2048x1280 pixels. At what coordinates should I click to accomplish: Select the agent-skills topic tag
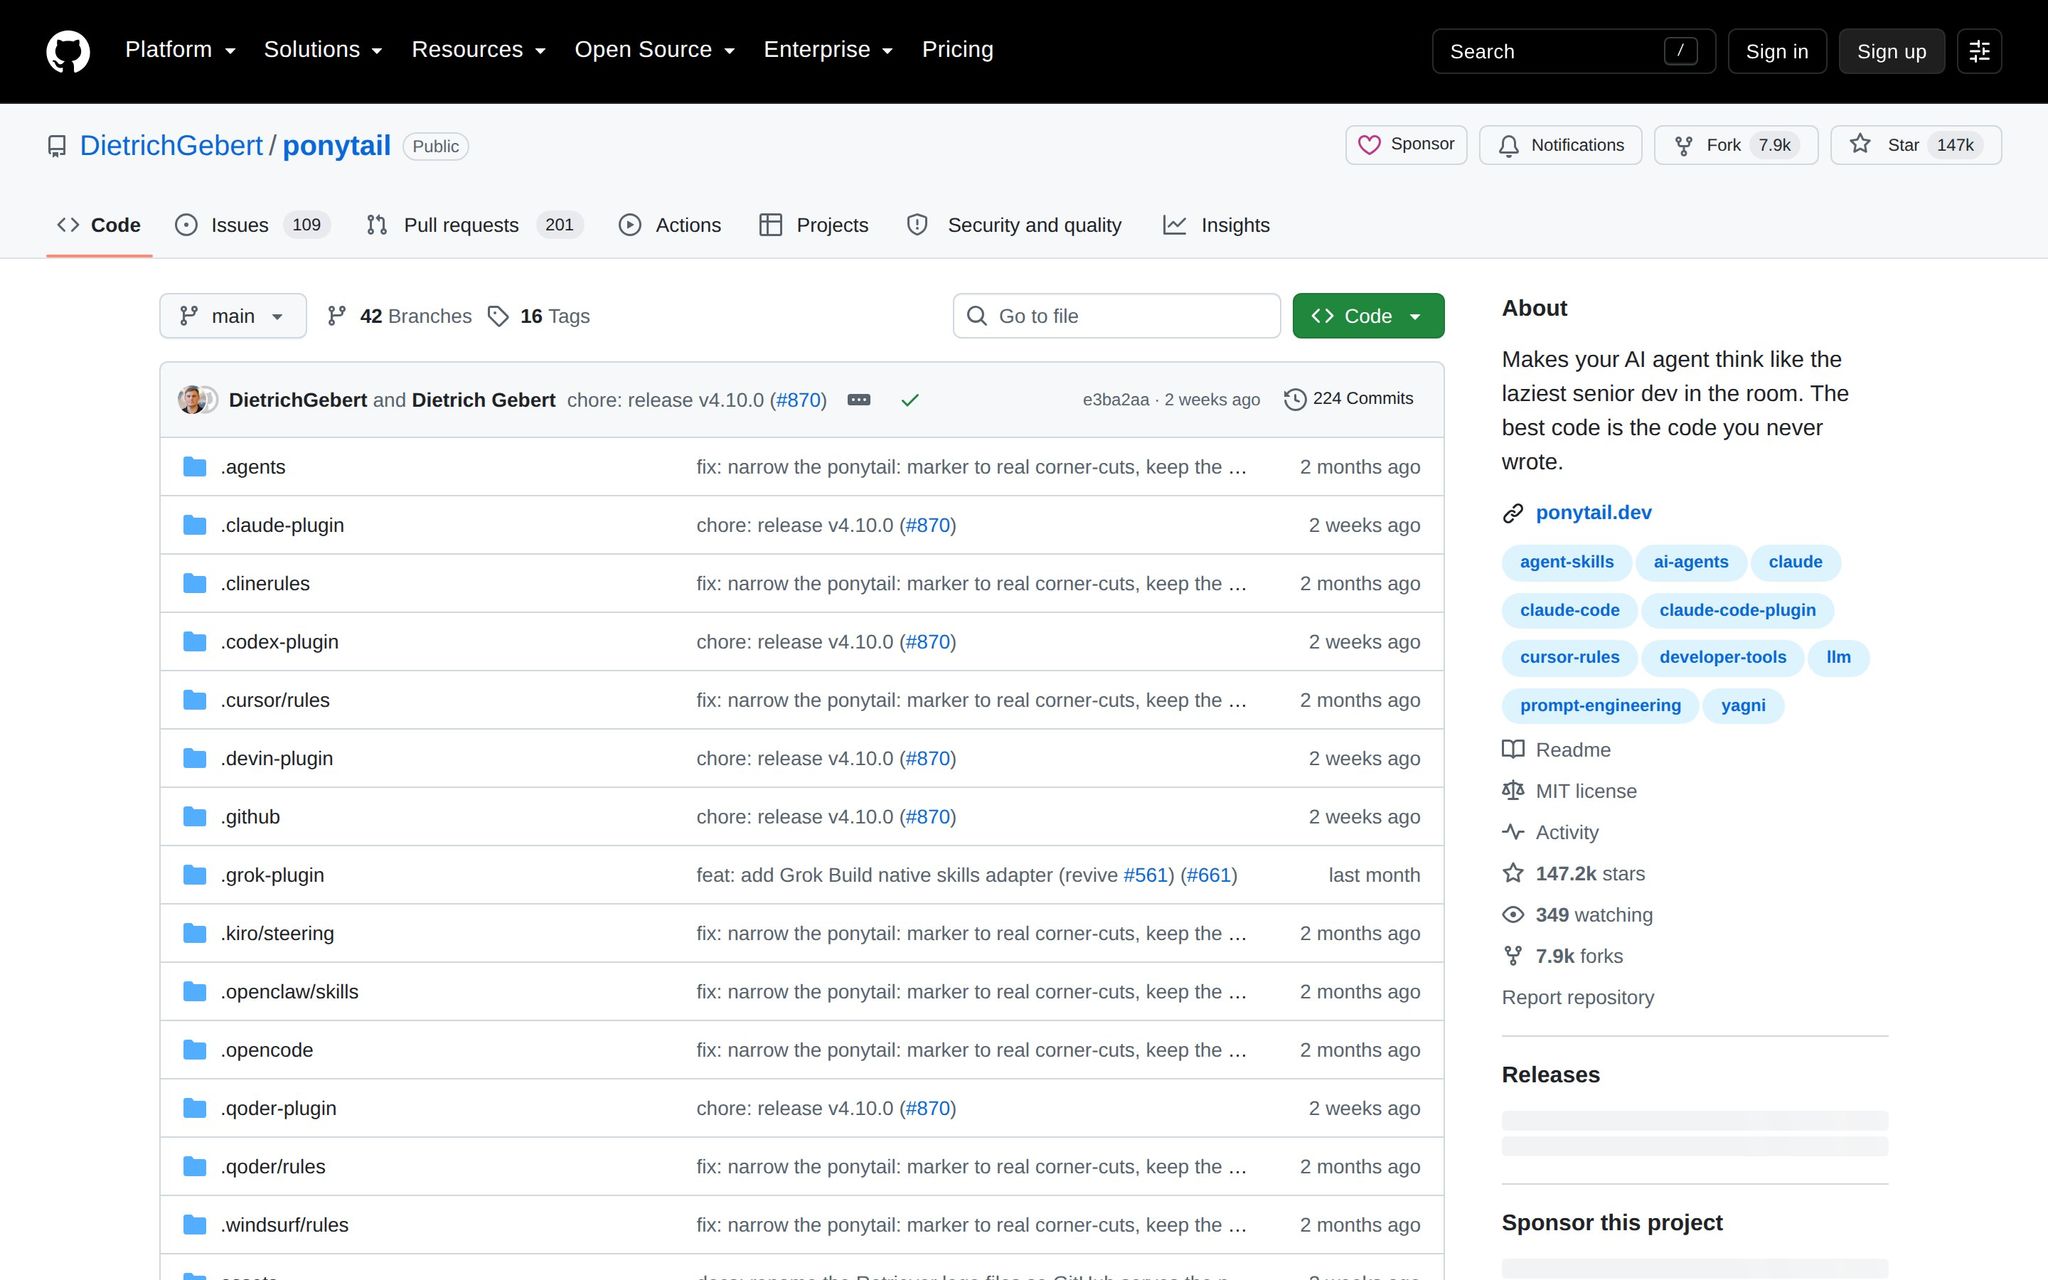pos(1566,562)
